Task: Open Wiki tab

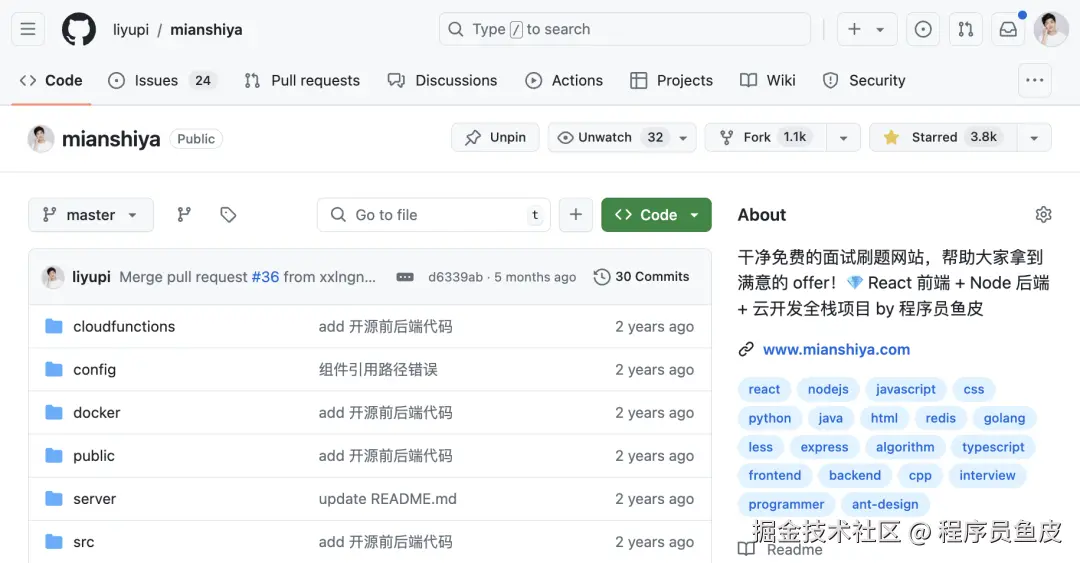Action: pyautogui.click(x=767, y=81)
